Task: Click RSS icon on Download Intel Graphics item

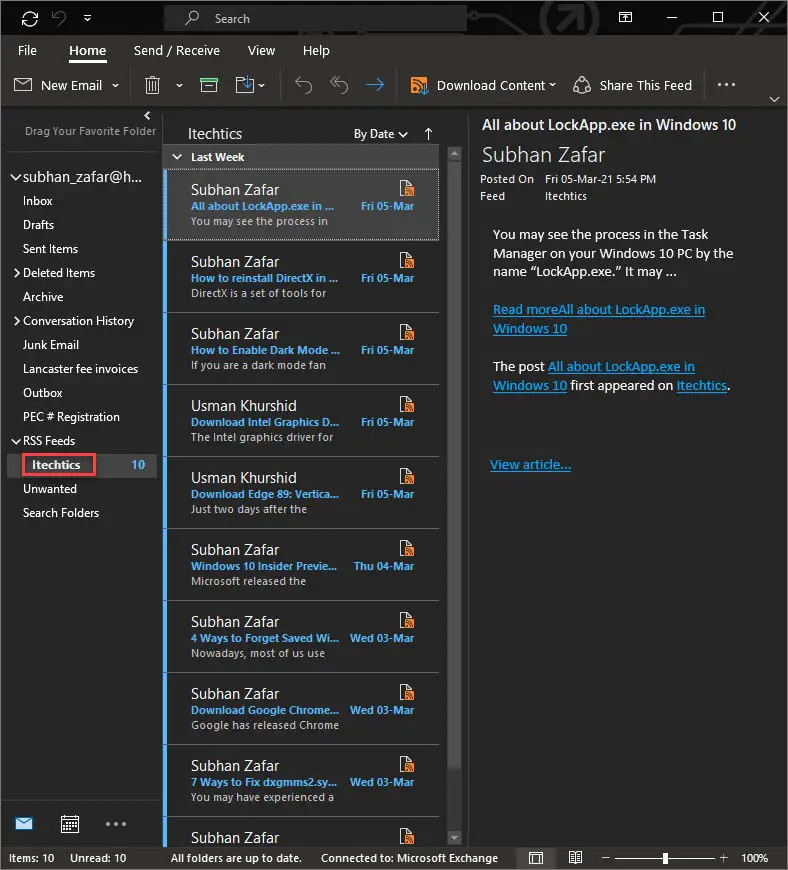Action: tap(407, 404)
